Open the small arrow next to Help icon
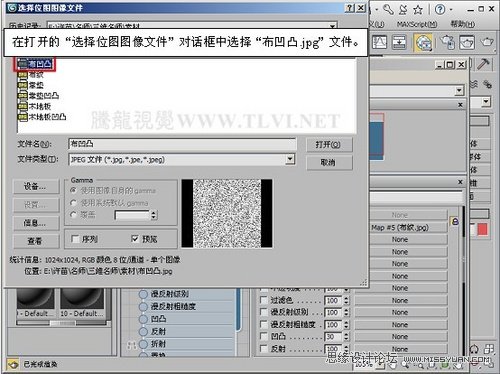The width and height of the screenshot is (500, 374). click(451, 9)
